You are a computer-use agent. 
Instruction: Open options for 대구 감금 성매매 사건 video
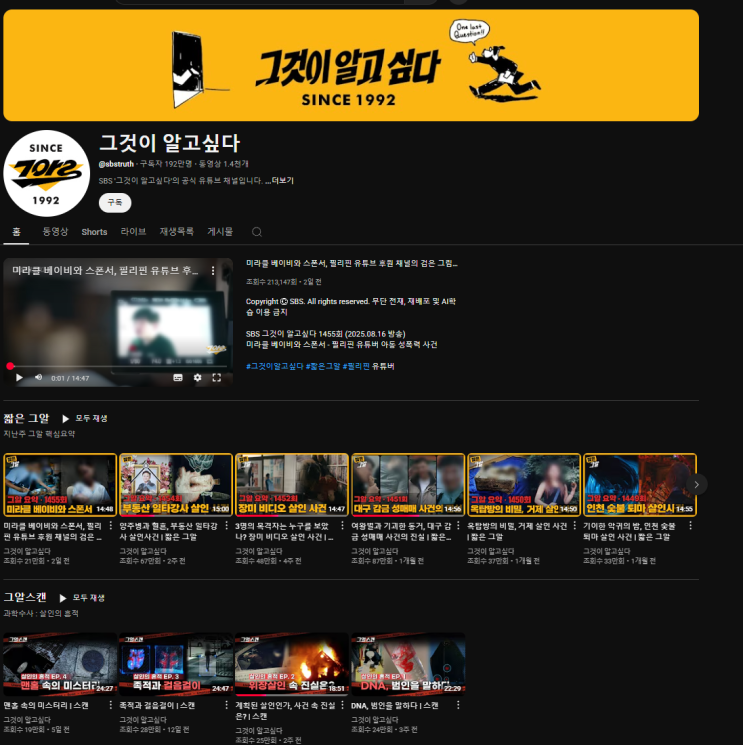click(458, 525)
